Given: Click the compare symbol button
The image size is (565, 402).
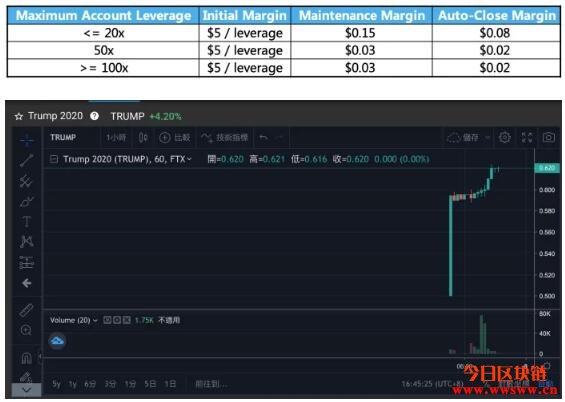Looking at the screenshot, I should click(x=175, y=137).
